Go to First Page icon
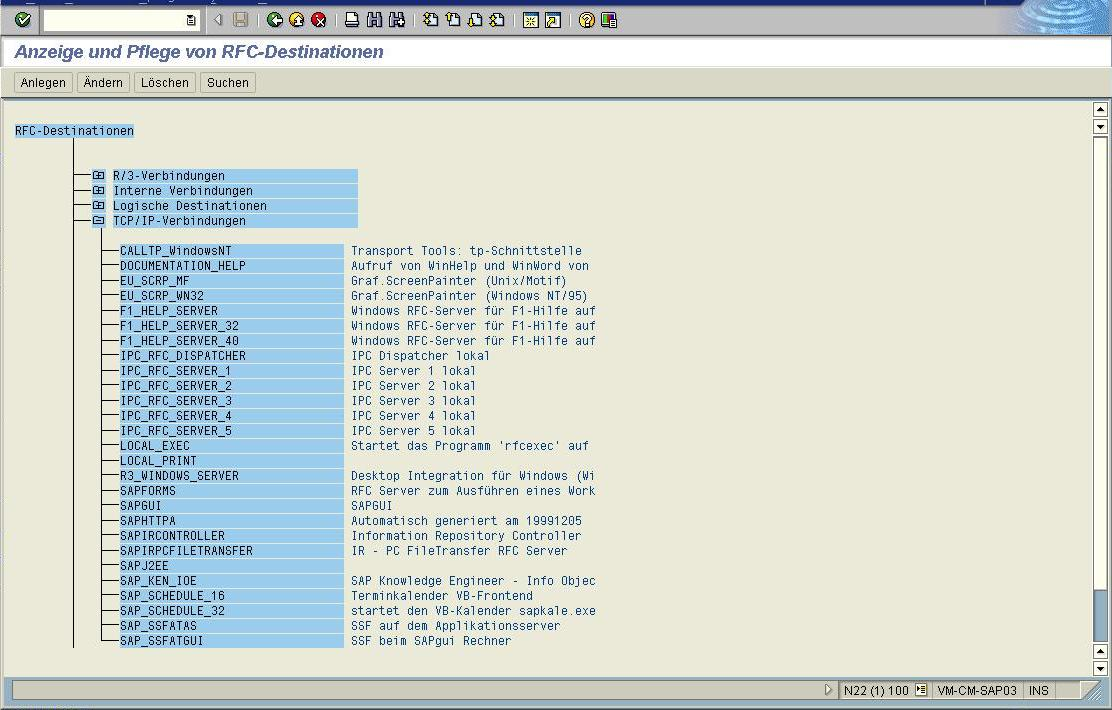1112x710 pixels. tap(430, 20)
